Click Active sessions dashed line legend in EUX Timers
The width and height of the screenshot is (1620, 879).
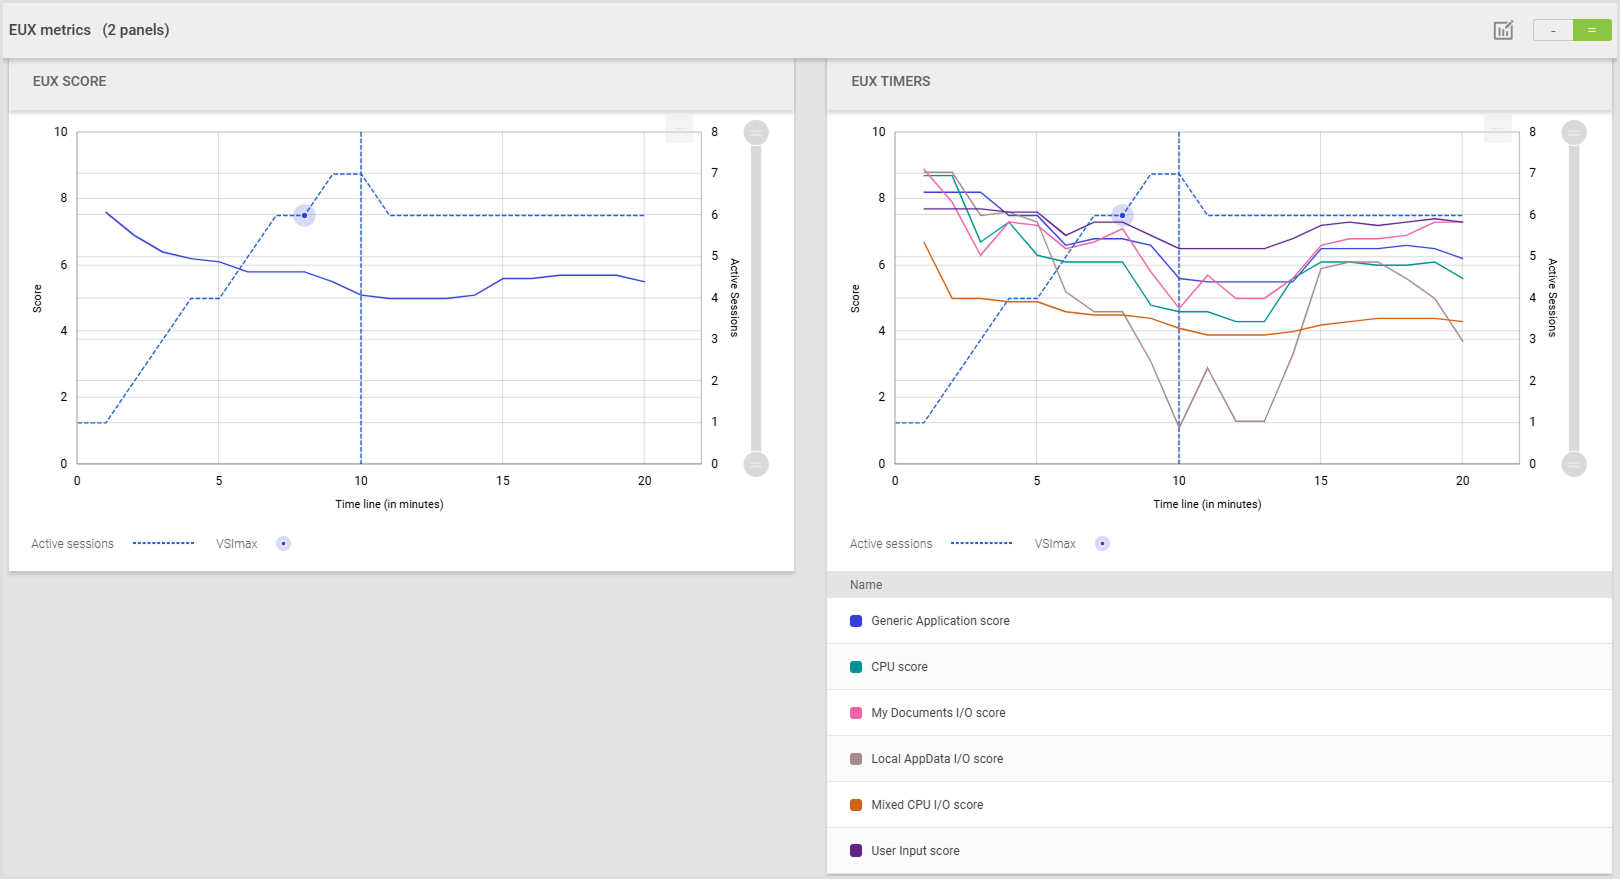pyautogui.click(x=981, y=544)
